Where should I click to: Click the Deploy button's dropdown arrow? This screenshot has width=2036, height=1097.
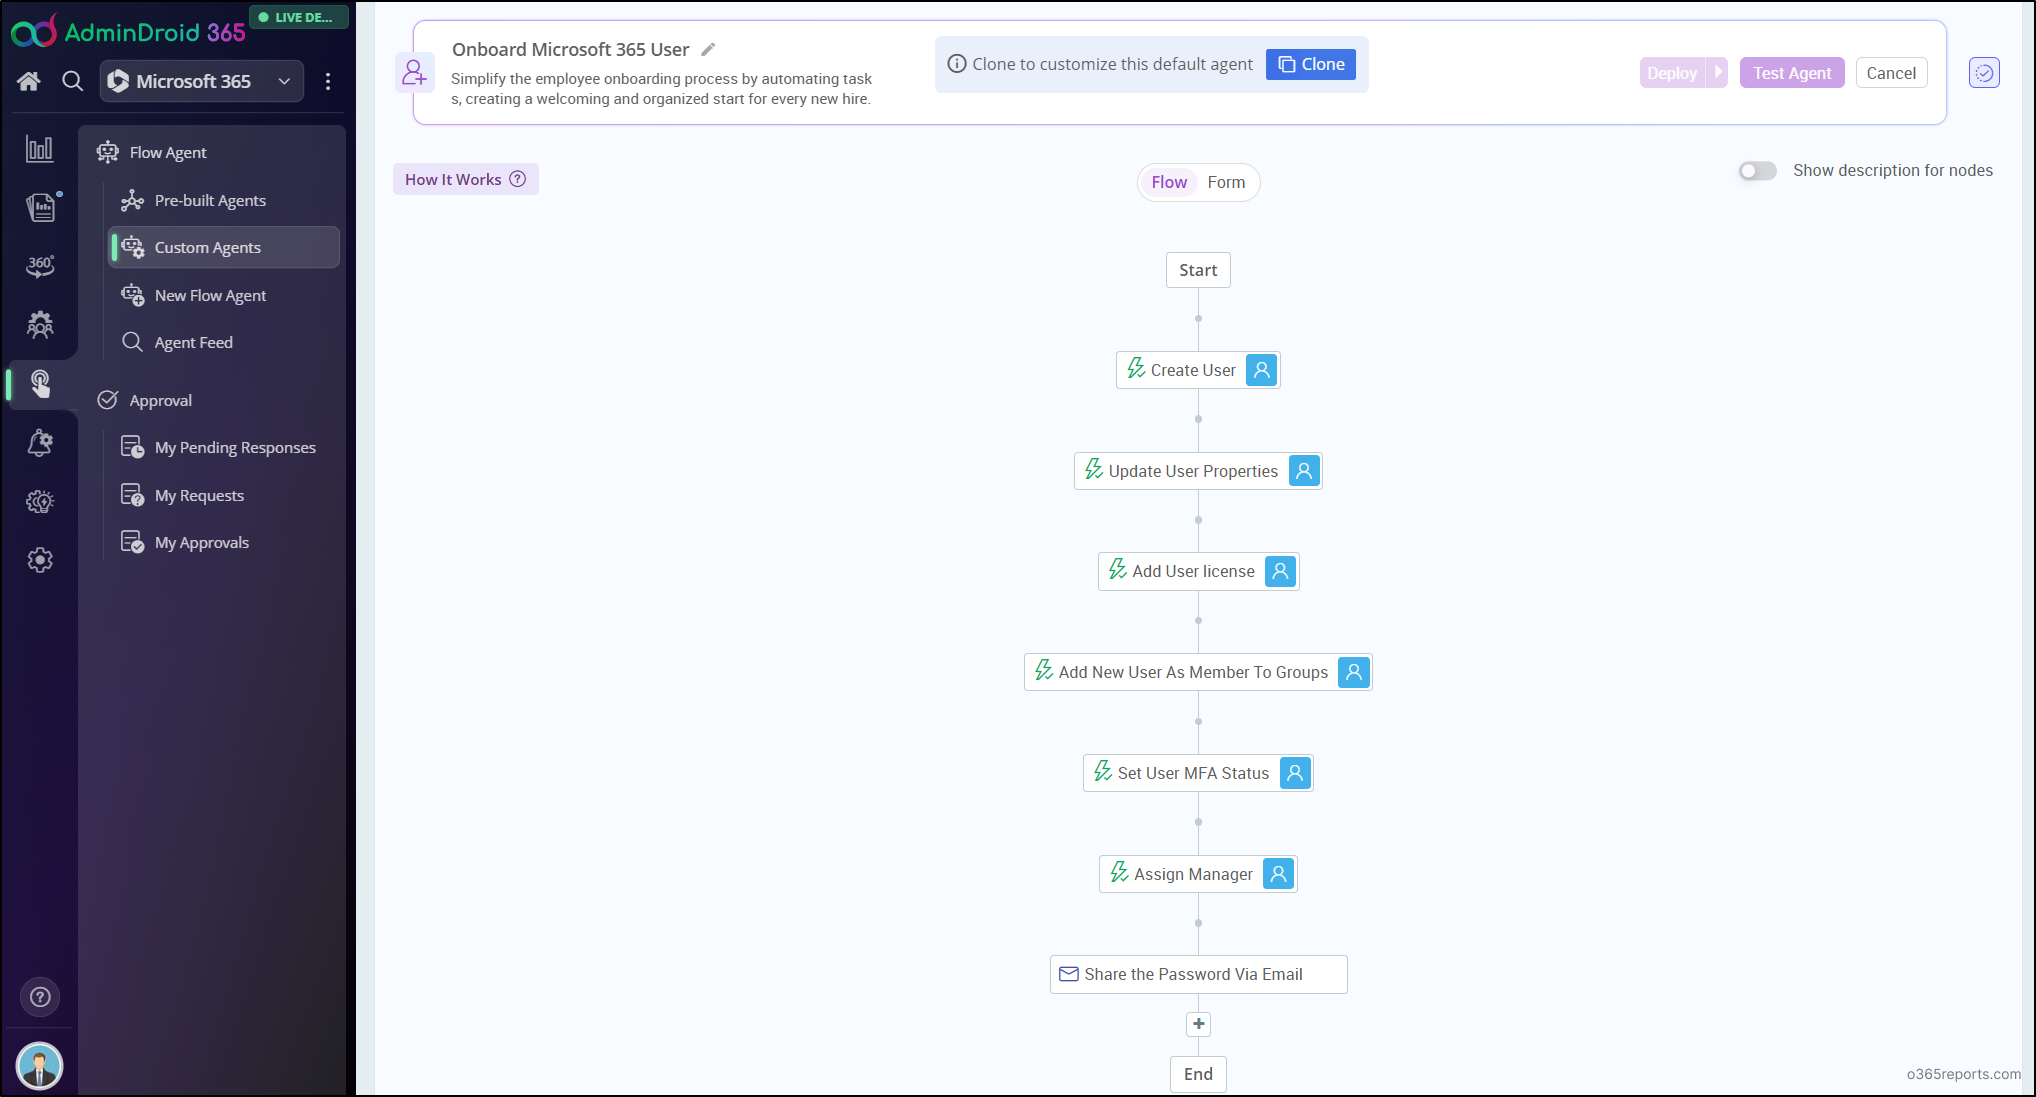1718,72
